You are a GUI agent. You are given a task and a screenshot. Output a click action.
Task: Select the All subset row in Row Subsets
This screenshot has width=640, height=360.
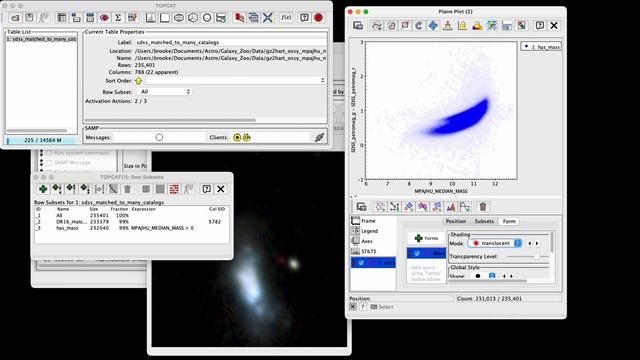pyautogui.click(x=131, y=215)
